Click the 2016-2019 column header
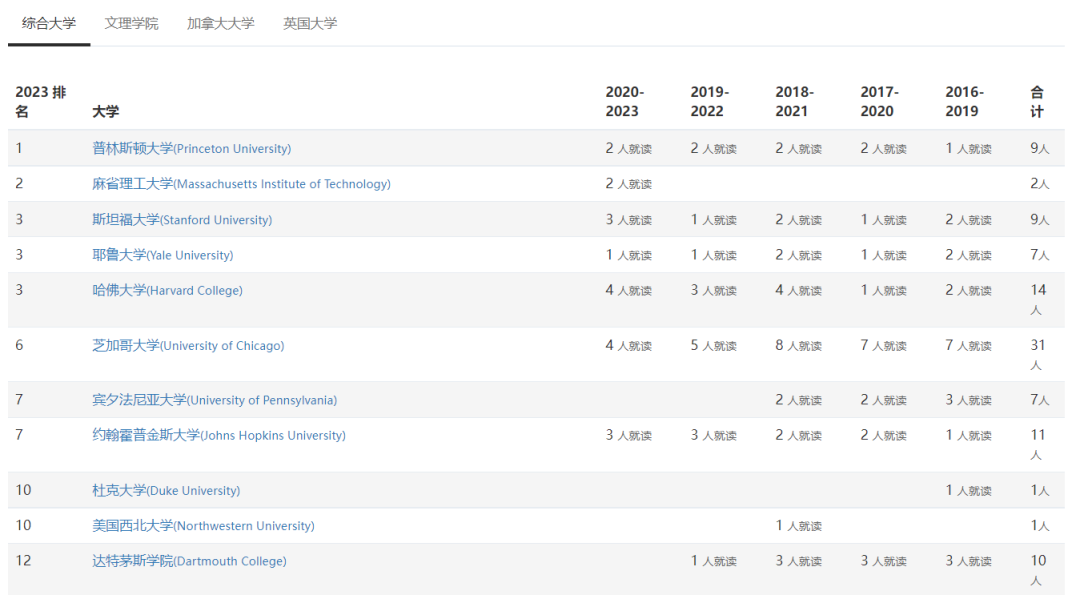This screenshot has width=1080, height=595. coord(964,101)
